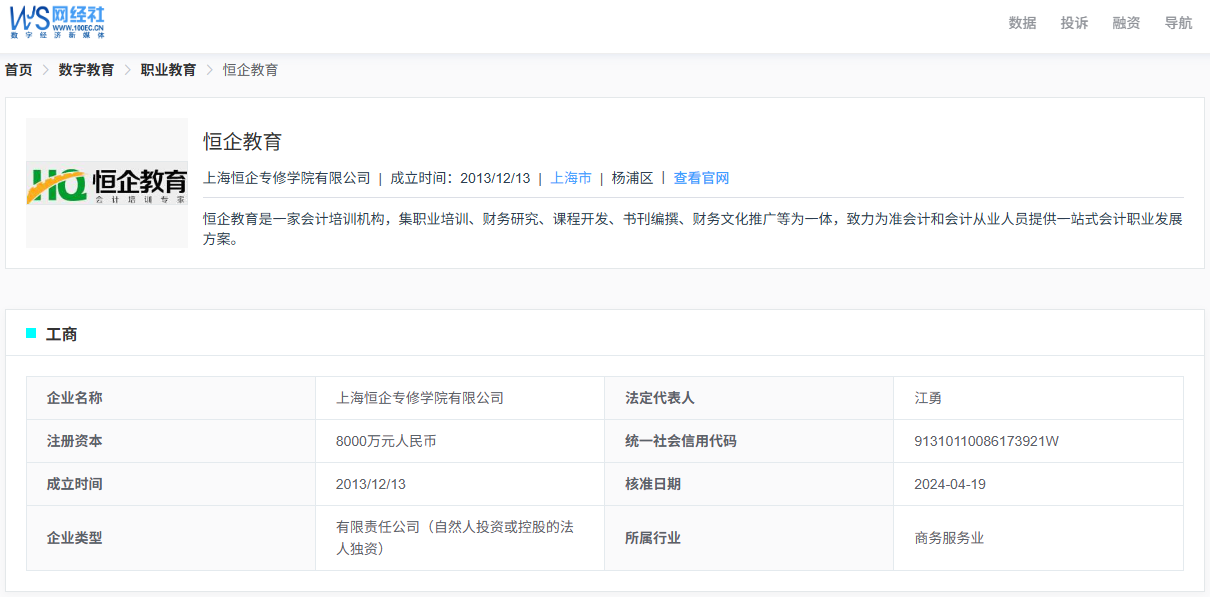
Task: Select the 商务服务业 value
Action: [x=949, y=538]
